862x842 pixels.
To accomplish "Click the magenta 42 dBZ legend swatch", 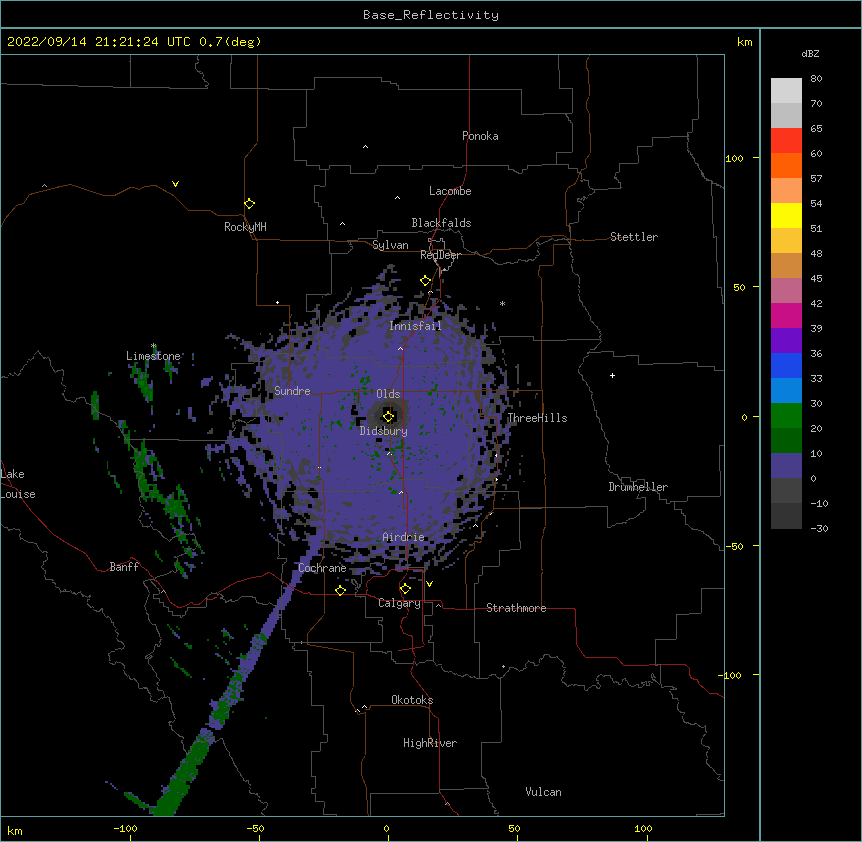I will point(786,315).
